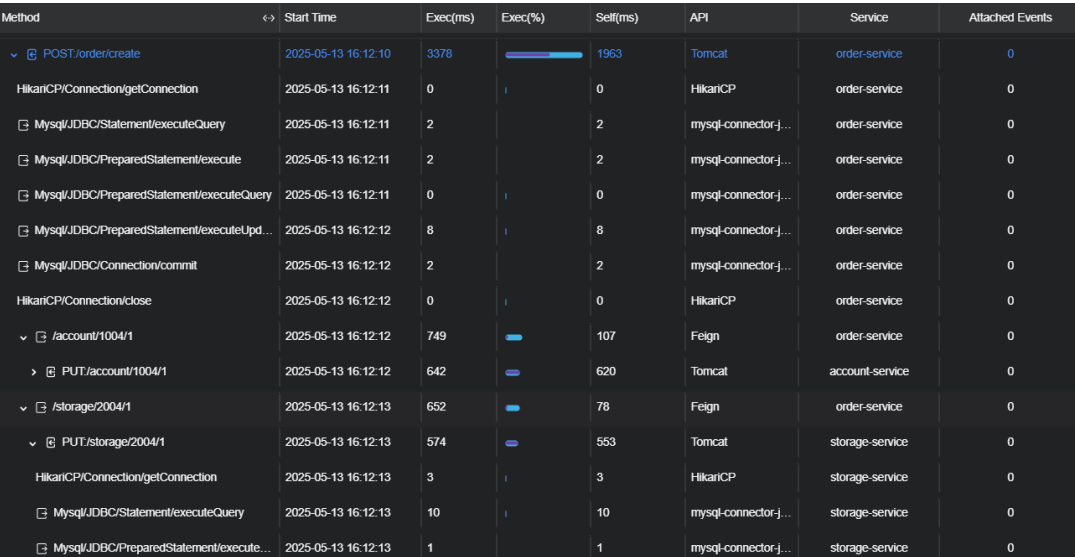The height and width of the screenshot is (557, 1075).
Task: Collapse the /storage/2004/1 Feign span
Action: tap(23, 407)
